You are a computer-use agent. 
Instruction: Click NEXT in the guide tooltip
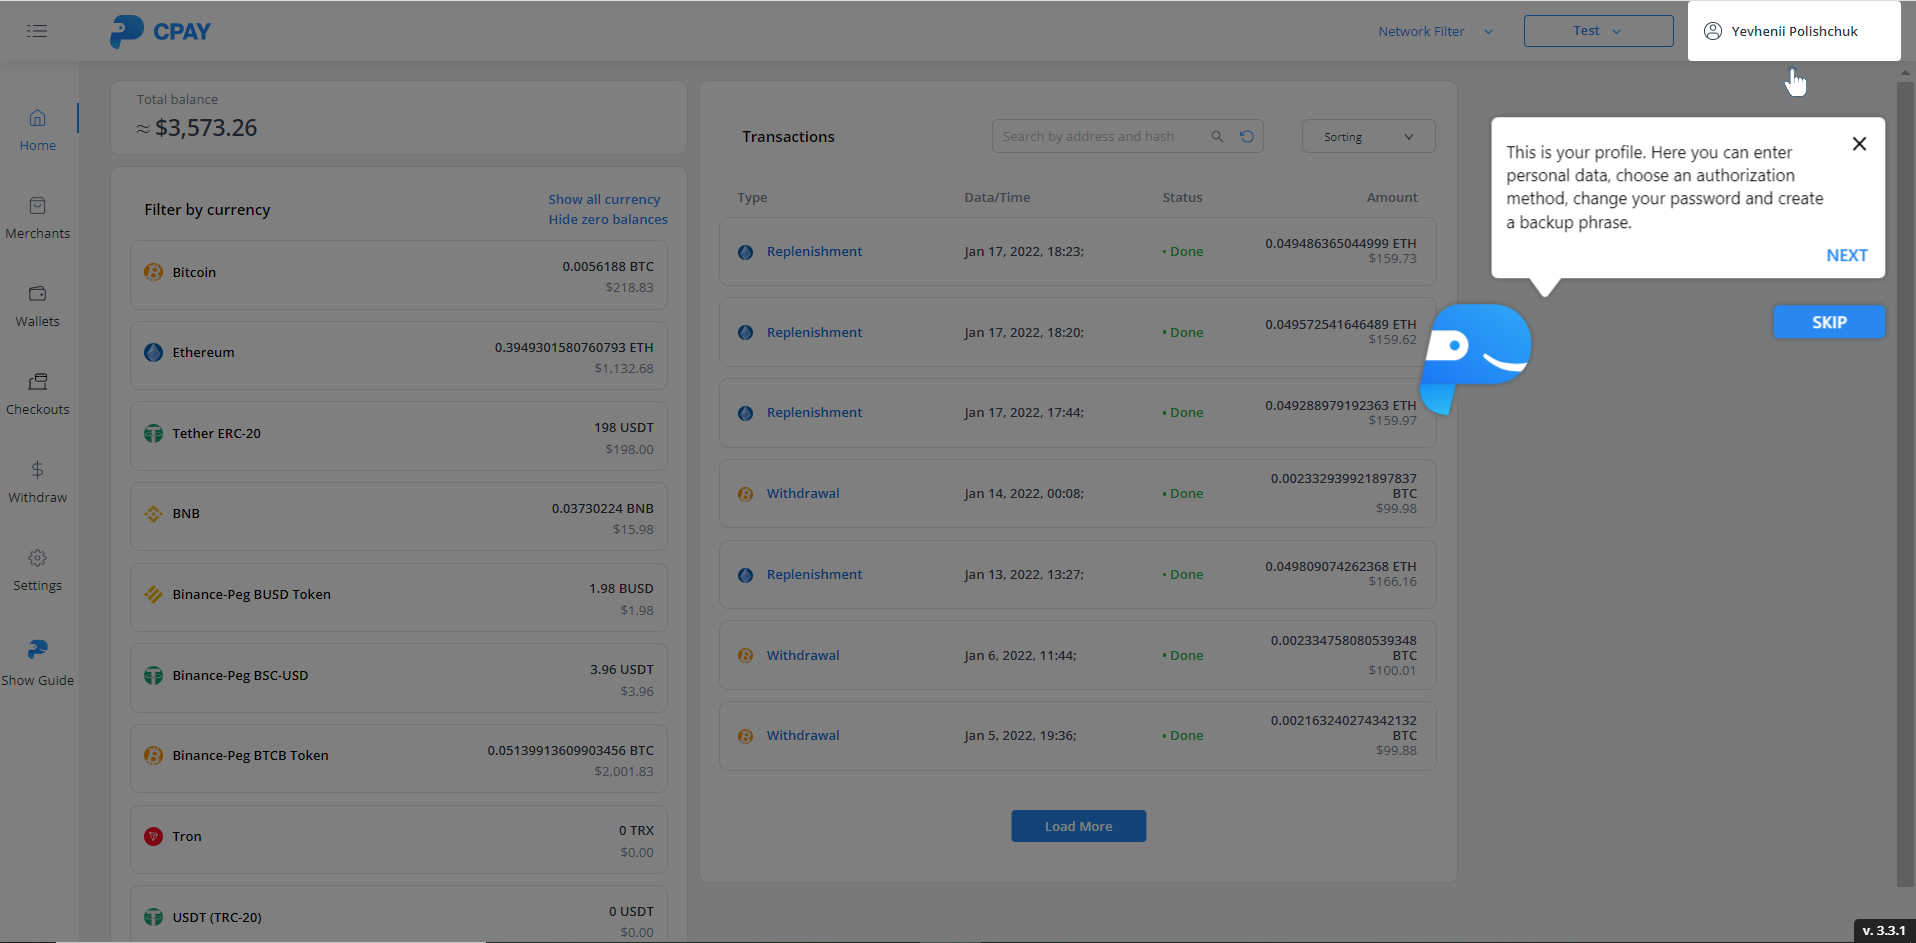pos(1846,256)
